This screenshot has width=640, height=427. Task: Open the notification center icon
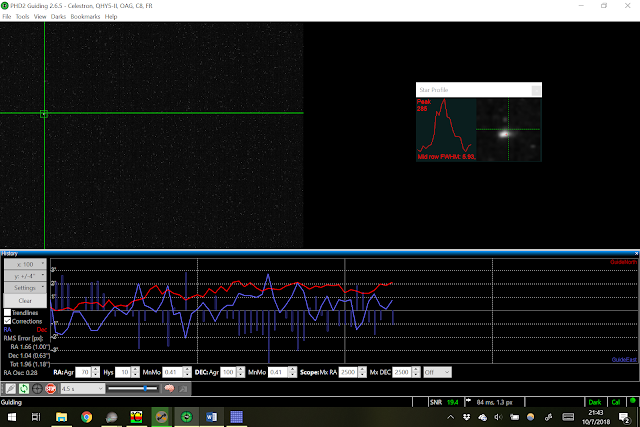point(624,418)
